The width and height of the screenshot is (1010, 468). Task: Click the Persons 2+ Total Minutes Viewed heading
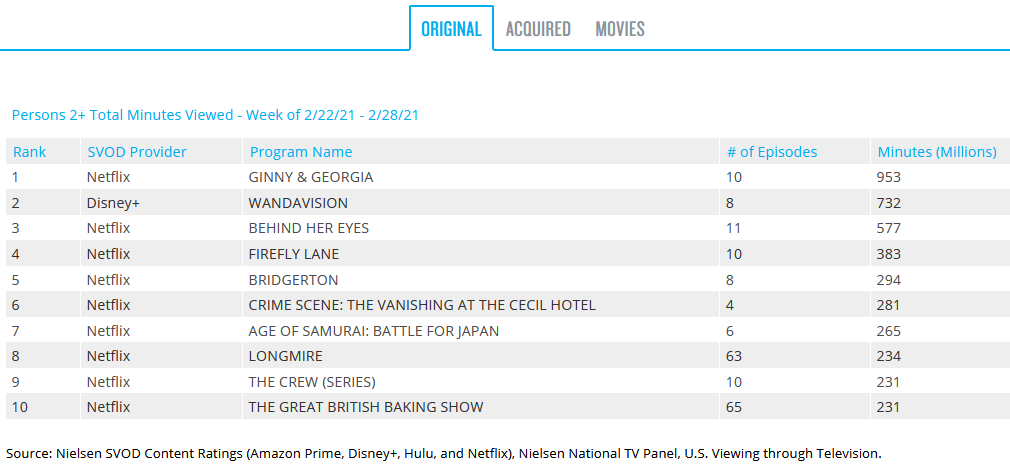(x=214, y=115)
